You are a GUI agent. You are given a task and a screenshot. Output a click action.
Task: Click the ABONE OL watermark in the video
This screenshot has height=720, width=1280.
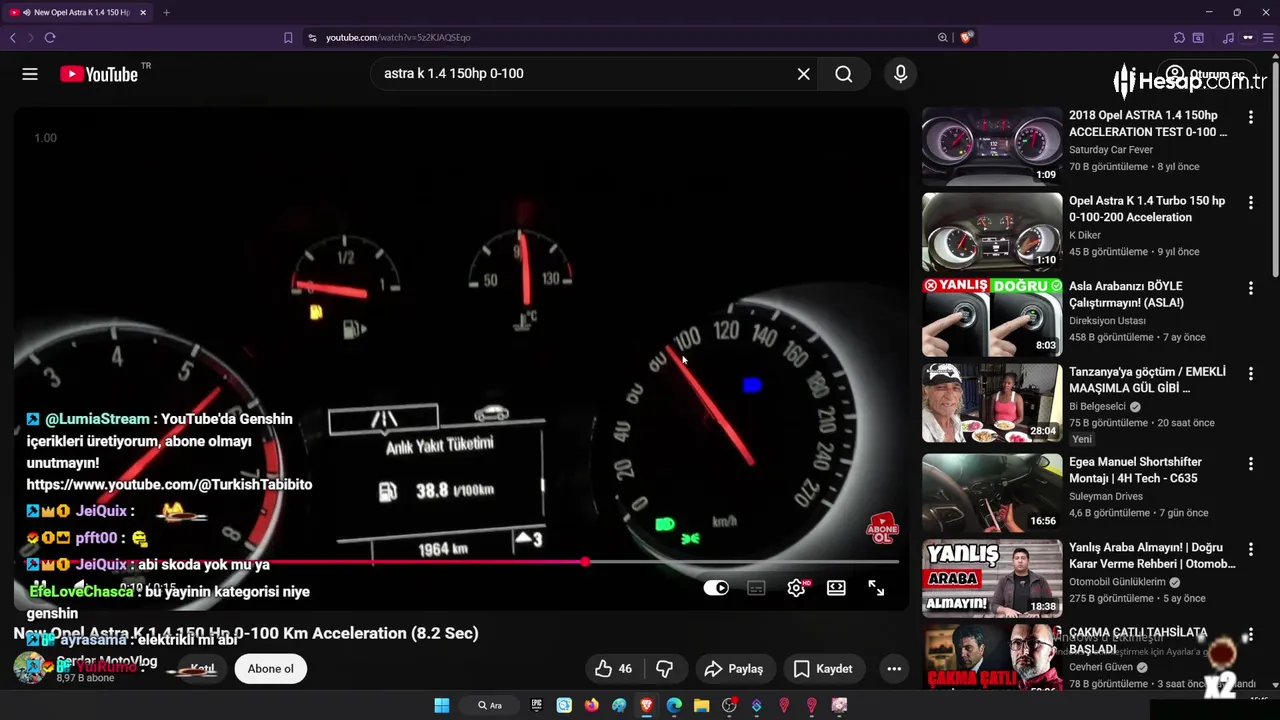point(882,529)
